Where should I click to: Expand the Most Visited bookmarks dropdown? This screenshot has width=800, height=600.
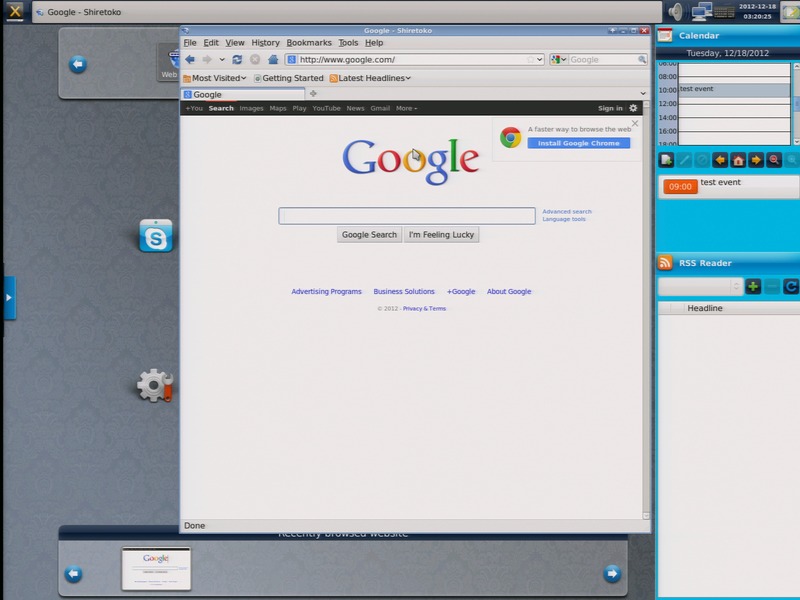[215, 78]
